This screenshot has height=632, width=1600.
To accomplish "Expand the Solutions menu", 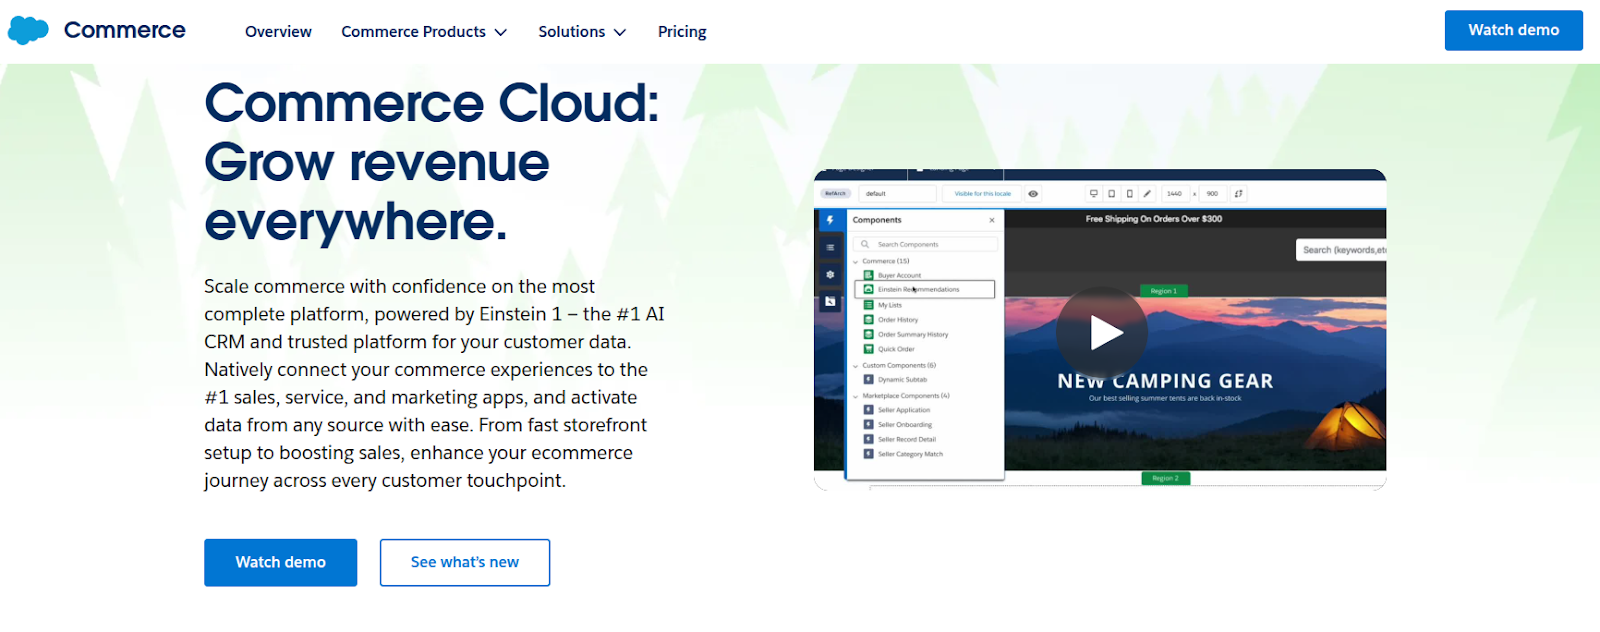I will (582, 32).
